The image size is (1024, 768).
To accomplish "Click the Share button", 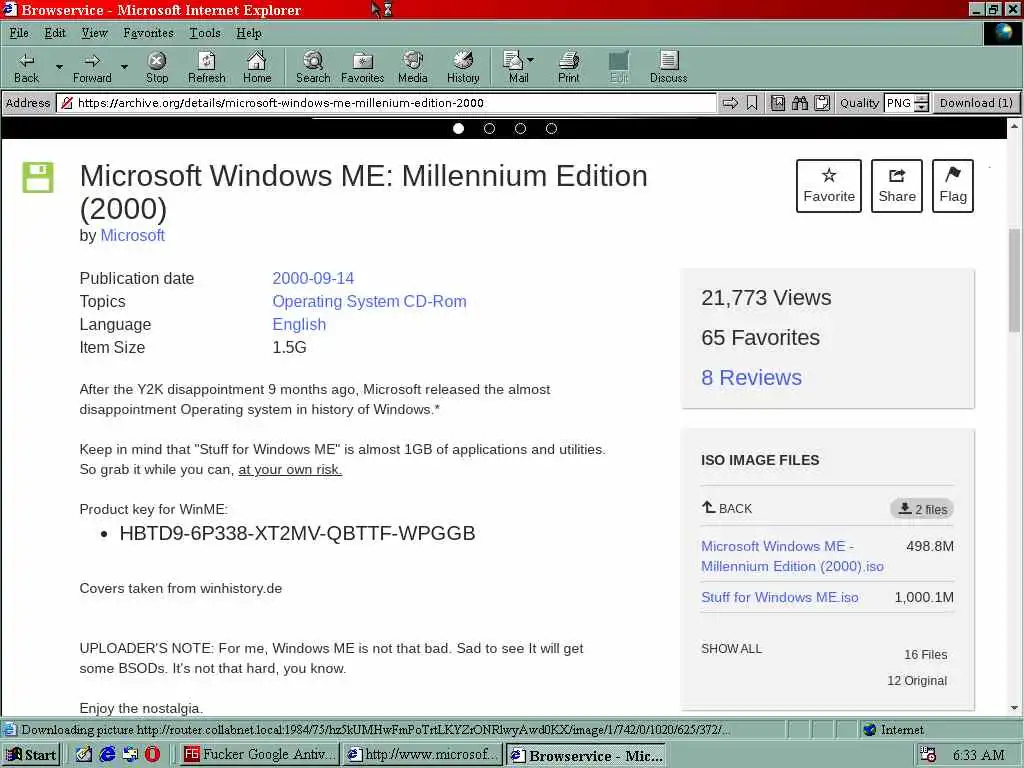I will point(897,185).
